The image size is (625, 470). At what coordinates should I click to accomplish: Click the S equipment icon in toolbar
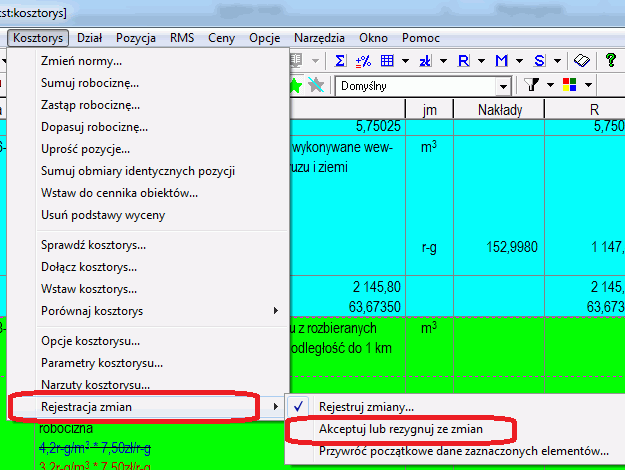[x=540, y=61]
